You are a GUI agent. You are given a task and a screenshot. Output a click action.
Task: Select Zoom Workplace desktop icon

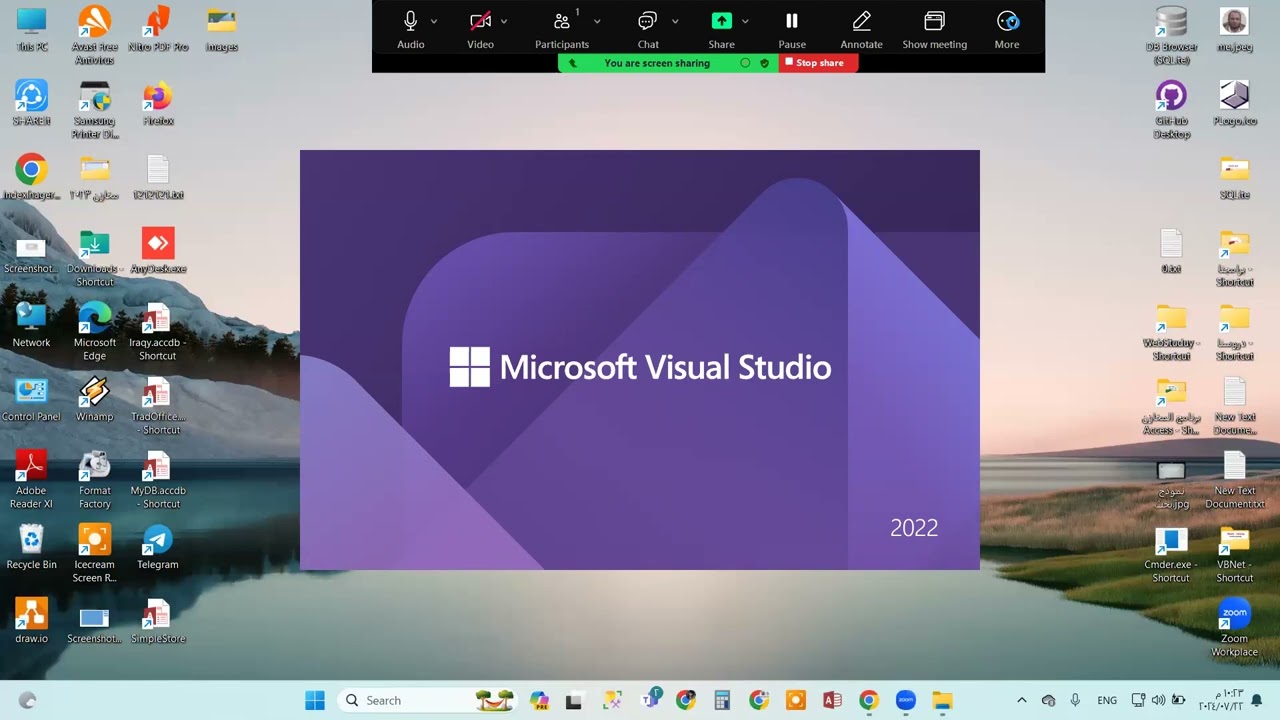(1234, 628)
